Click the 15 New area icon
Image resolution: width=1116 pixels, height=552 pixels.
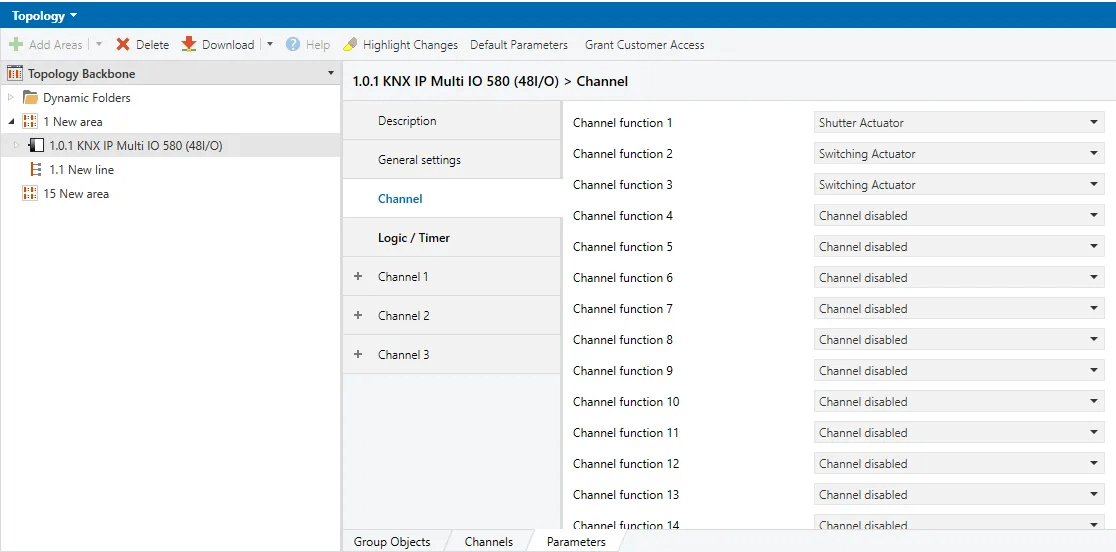30,194
